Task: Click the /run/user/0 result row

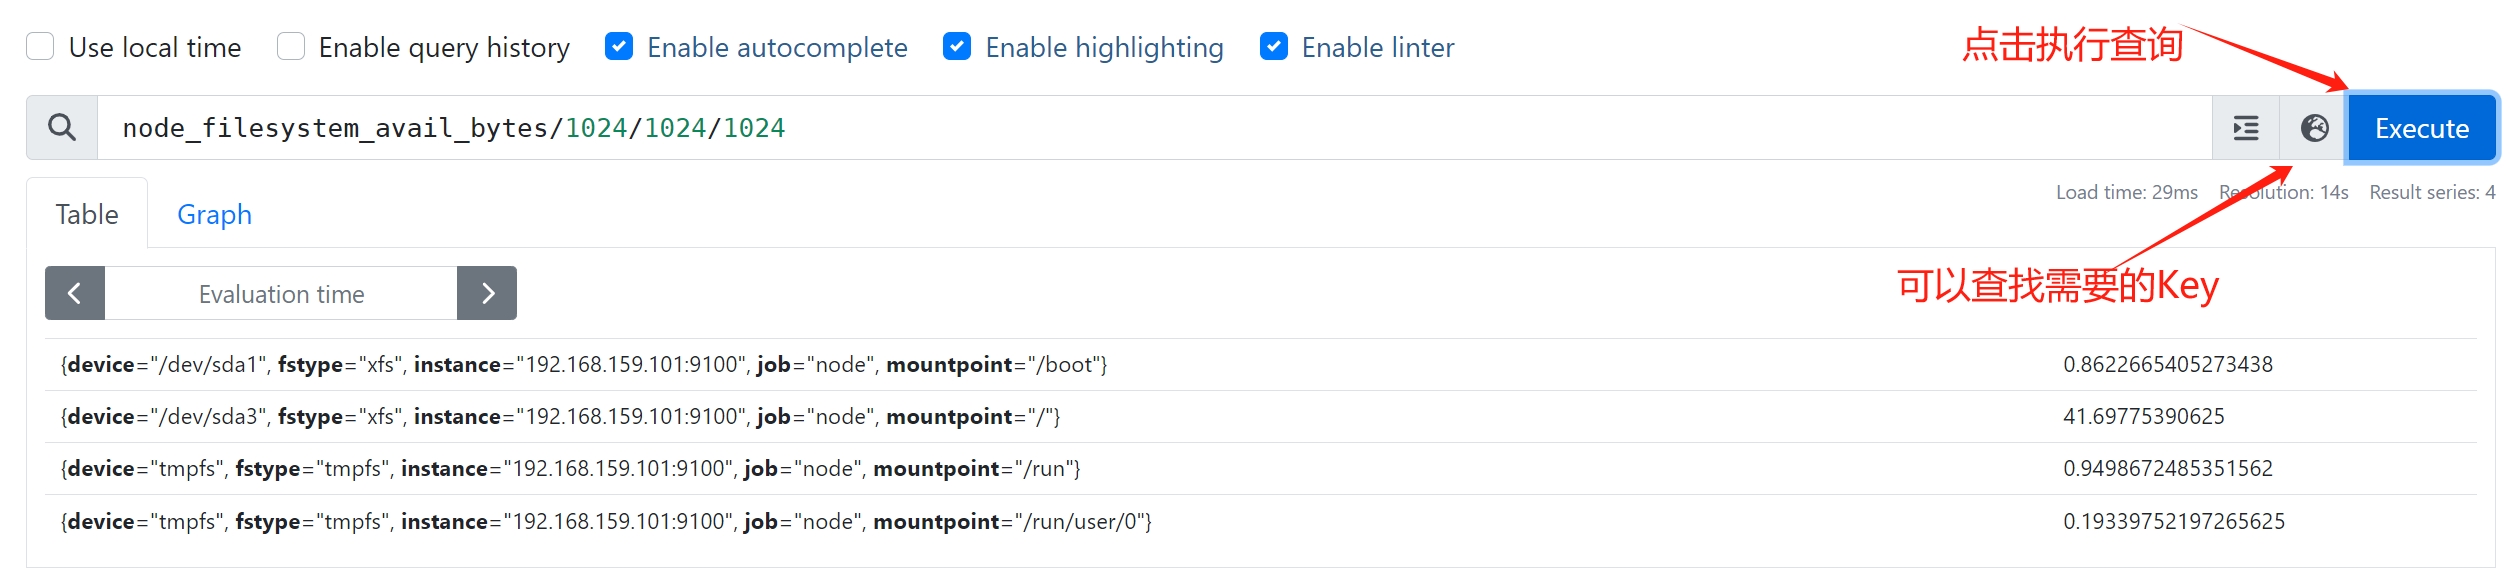Action: 1261,521
